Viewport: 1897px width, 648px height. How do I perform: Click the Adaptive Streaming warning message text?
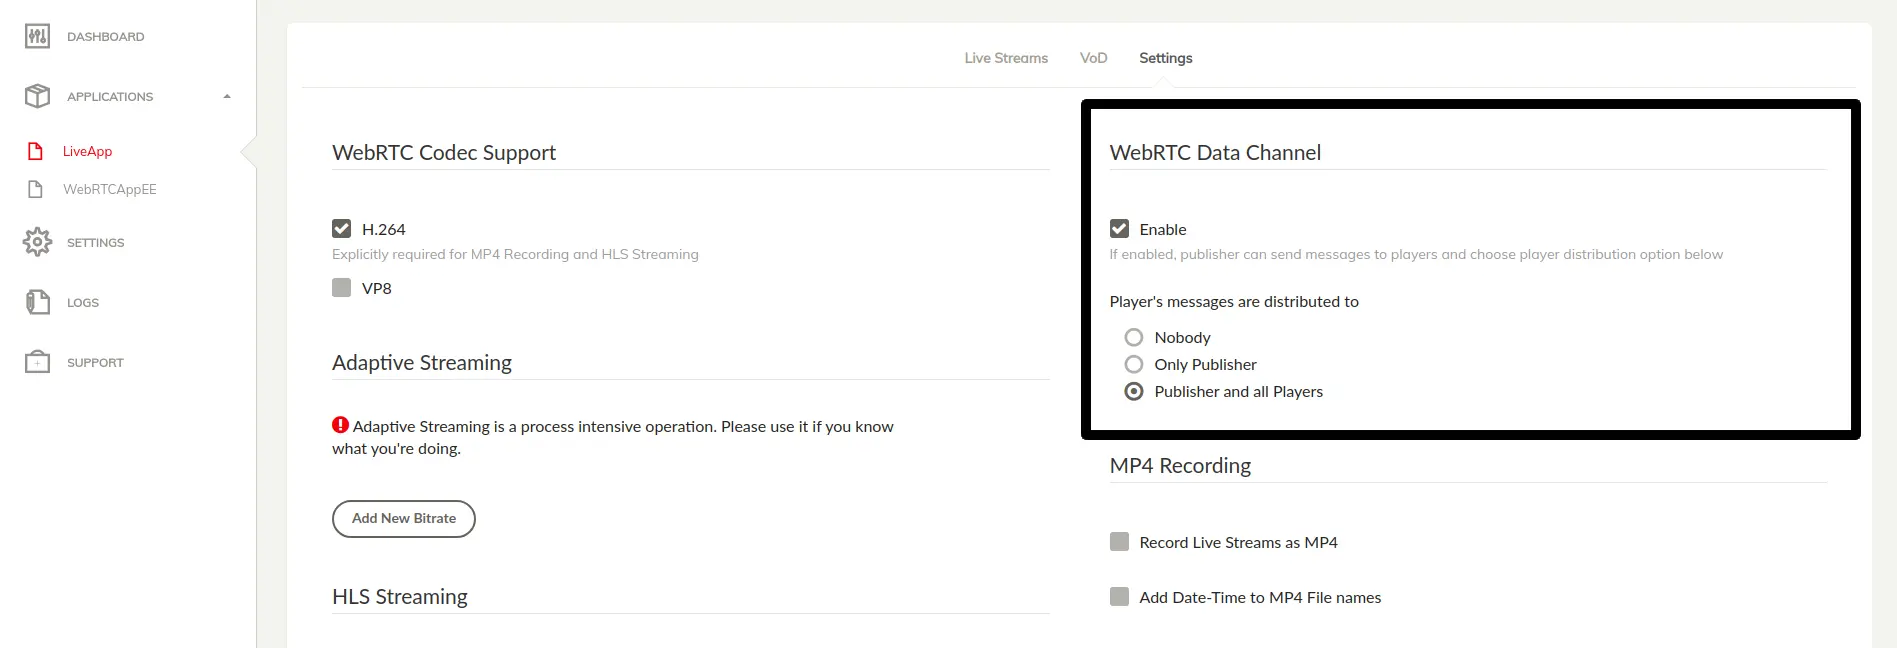pos(613,437)
